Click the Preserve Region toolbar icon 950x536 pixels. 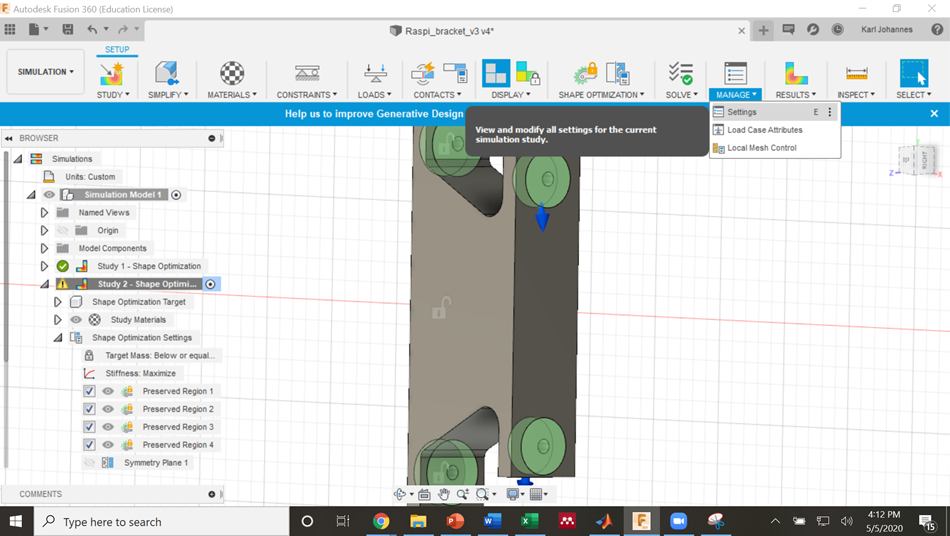click(x=586, y=73)
